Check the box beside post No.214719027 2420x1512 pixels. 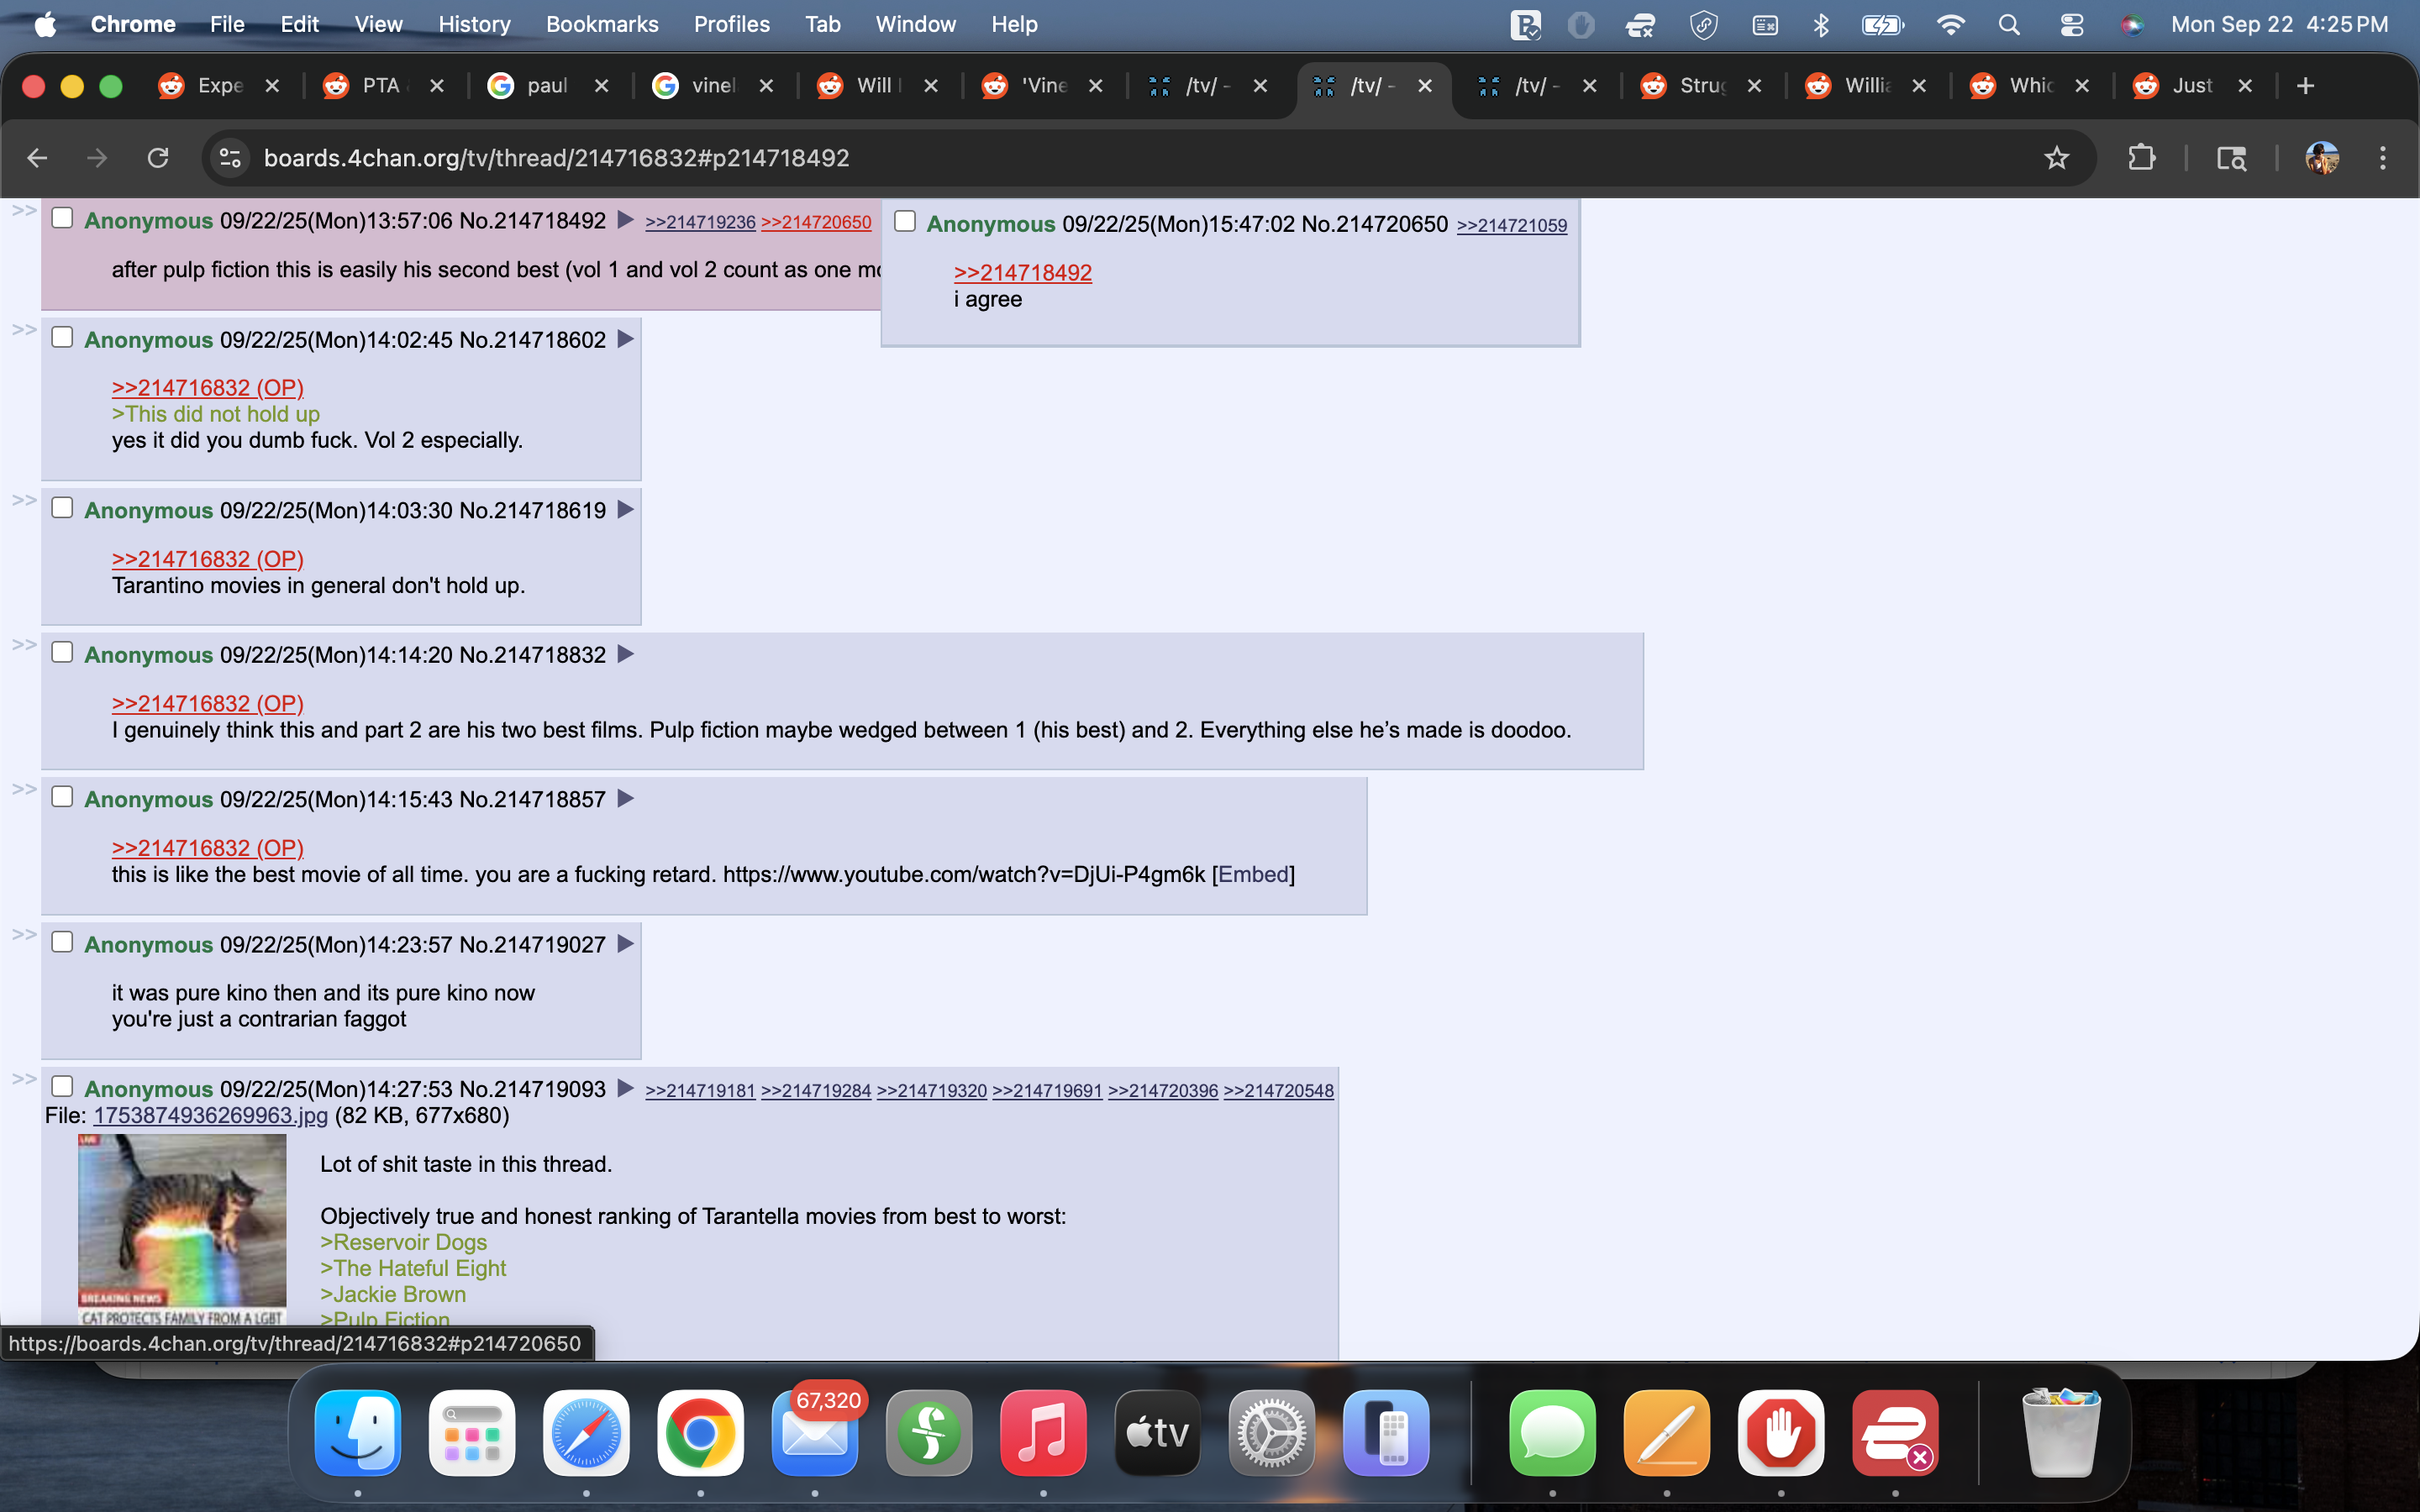(62, 942)
